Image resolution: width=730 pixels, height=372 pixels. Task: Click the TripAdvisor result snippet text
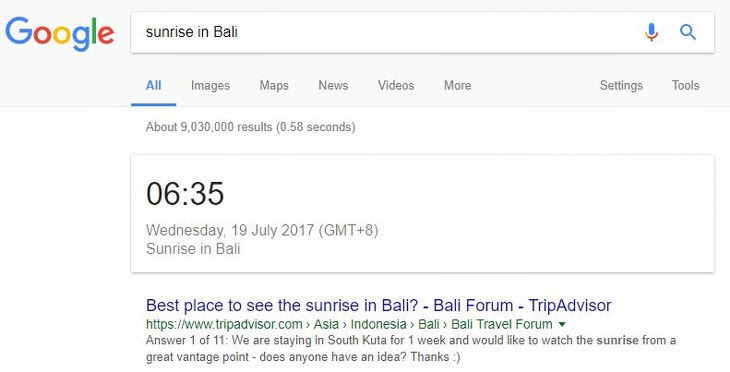[411, 349]
